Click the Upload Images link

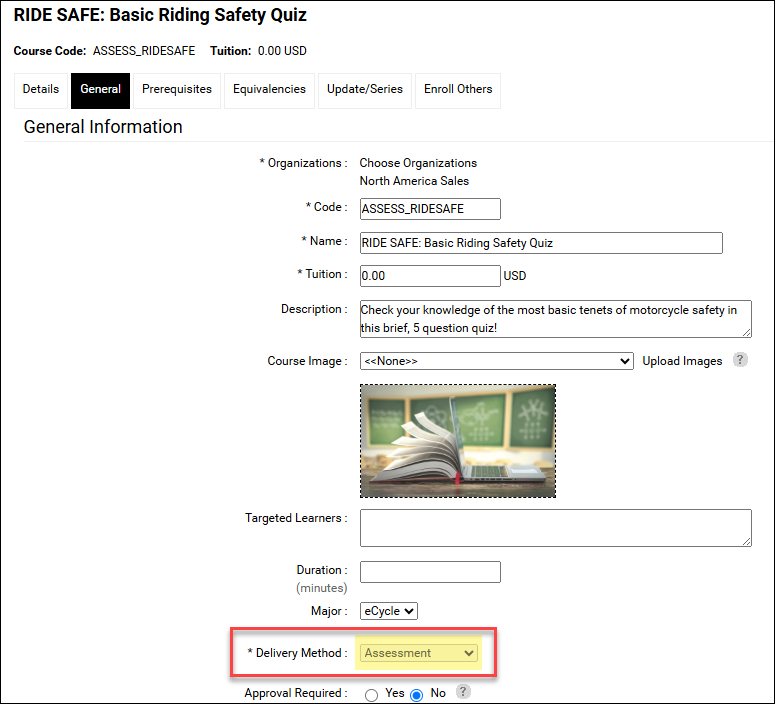coord(682,361)
